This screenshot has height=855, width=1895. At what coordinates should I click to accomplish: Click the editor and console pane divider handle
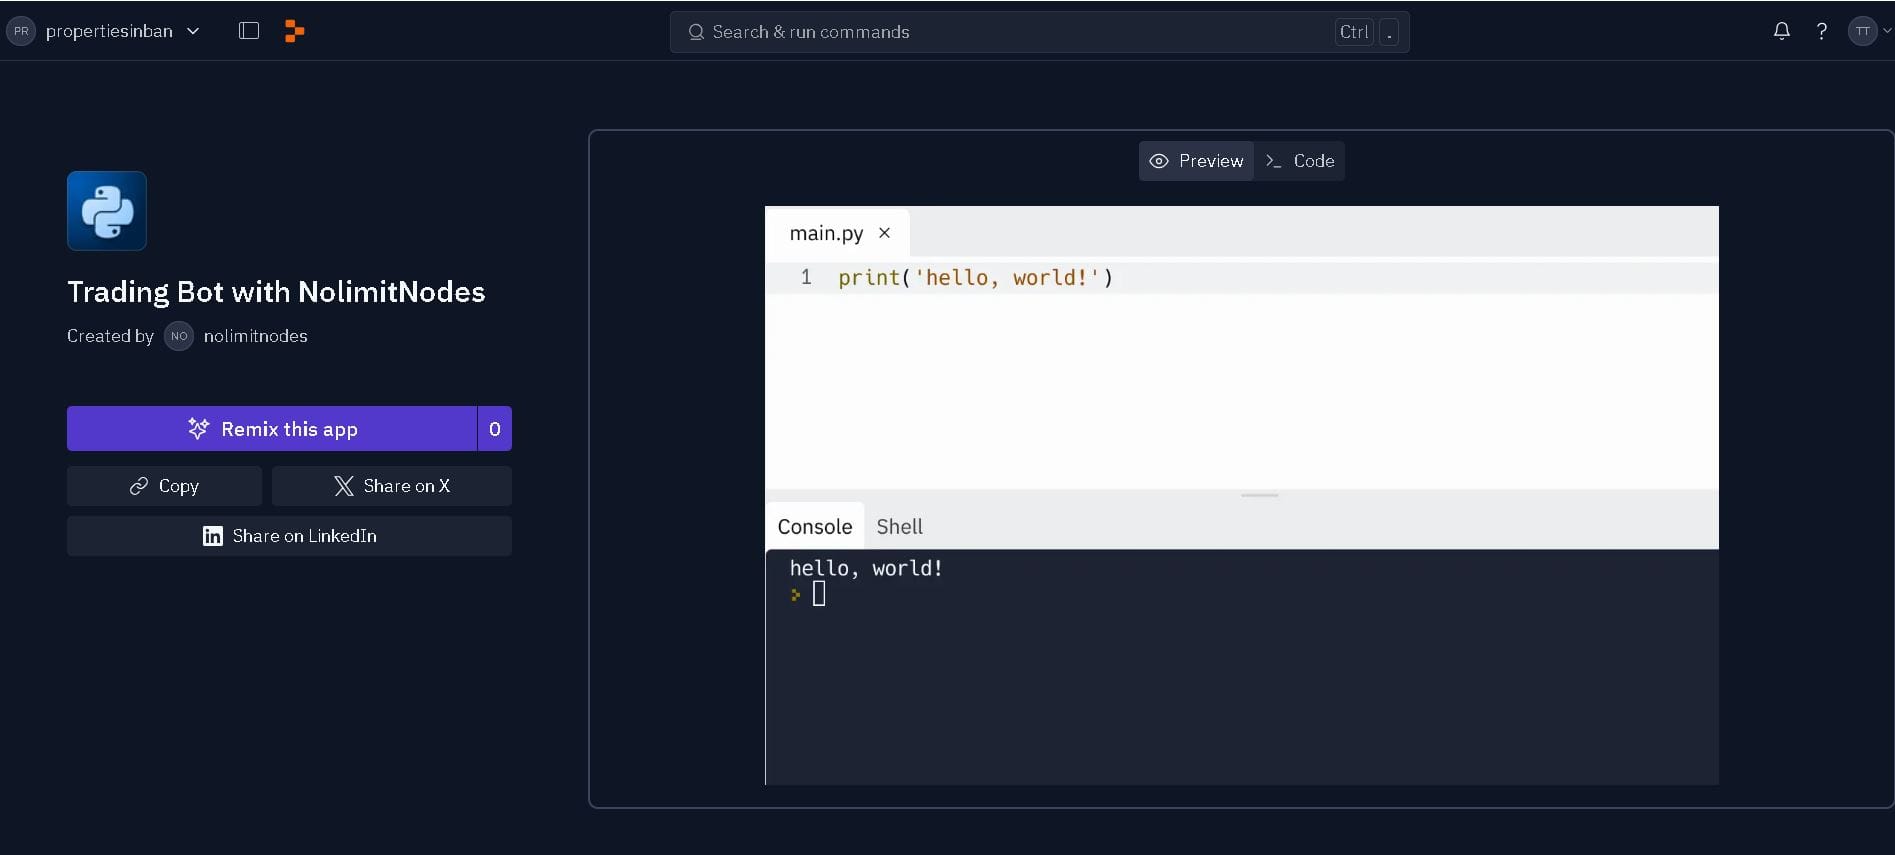pyautogui.click(x=1260, y=495)
